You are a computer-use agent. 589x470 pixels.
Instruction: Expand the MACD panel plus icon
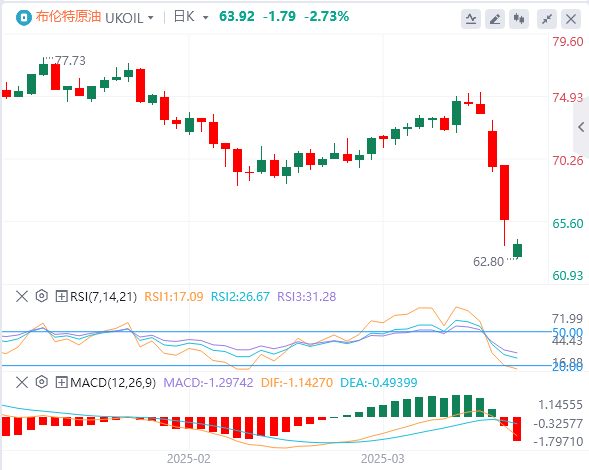pos(61,382)
